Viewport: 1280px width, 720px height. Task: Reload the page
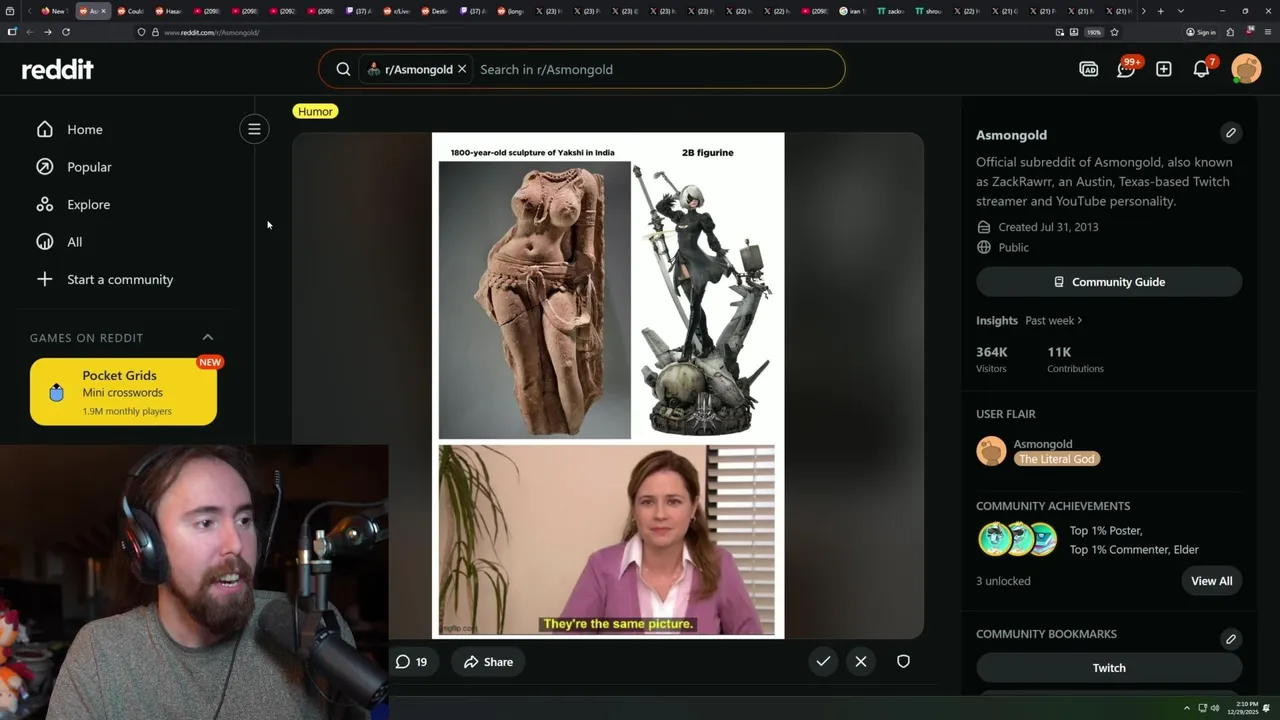(66, 32)
